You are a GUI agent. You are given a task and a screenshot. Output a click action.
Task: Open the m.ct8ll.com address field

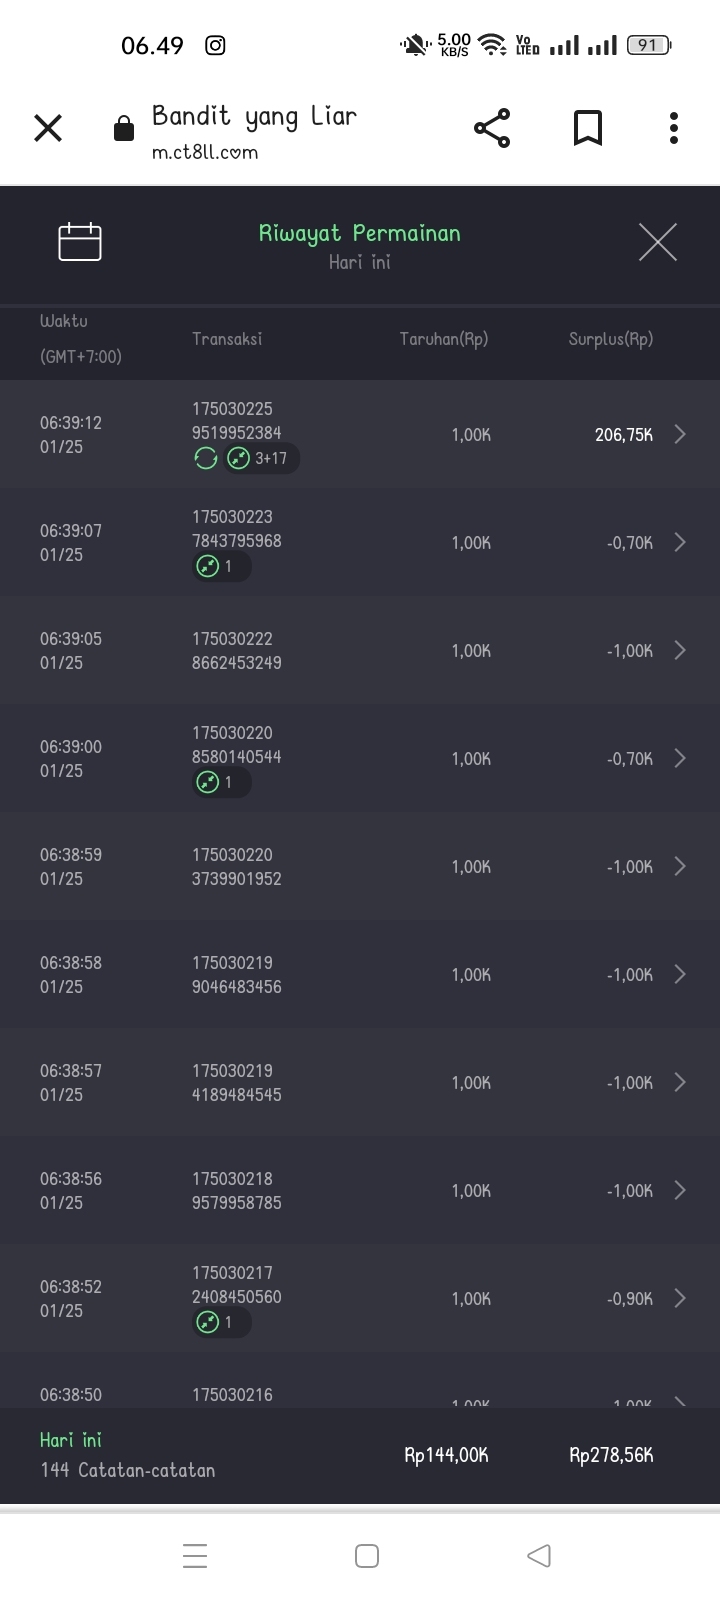click(x=205, y=152)
